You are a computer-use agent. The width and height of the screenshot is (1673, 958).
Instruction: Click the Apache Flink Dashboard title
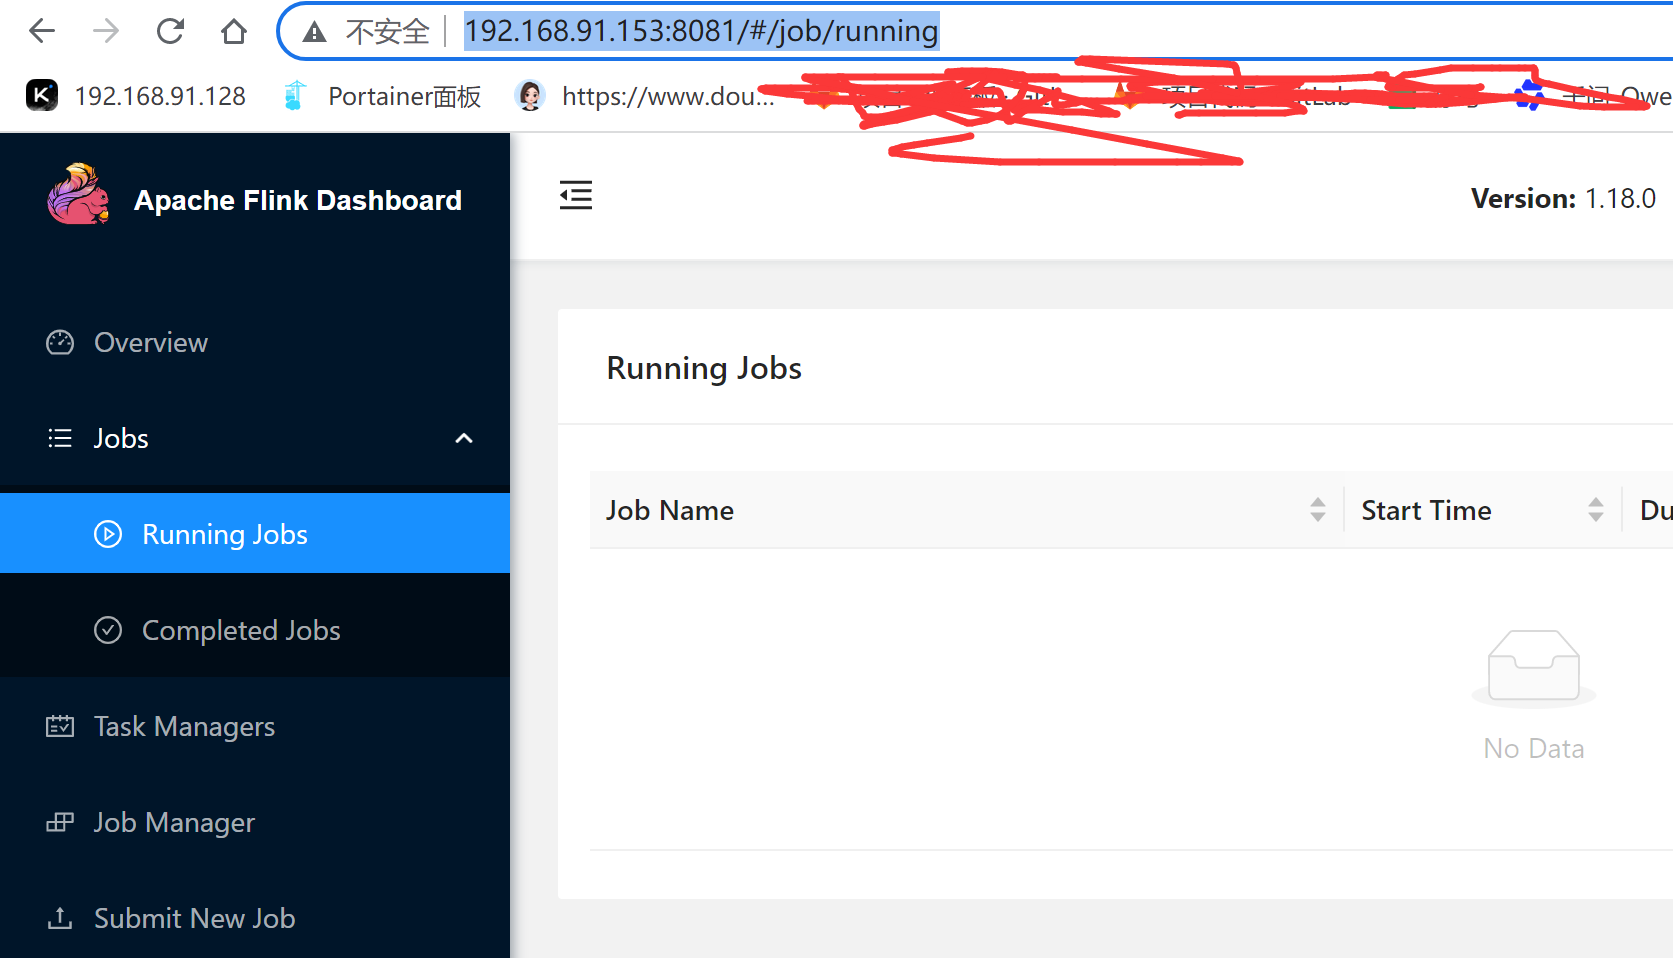[298, 200]
